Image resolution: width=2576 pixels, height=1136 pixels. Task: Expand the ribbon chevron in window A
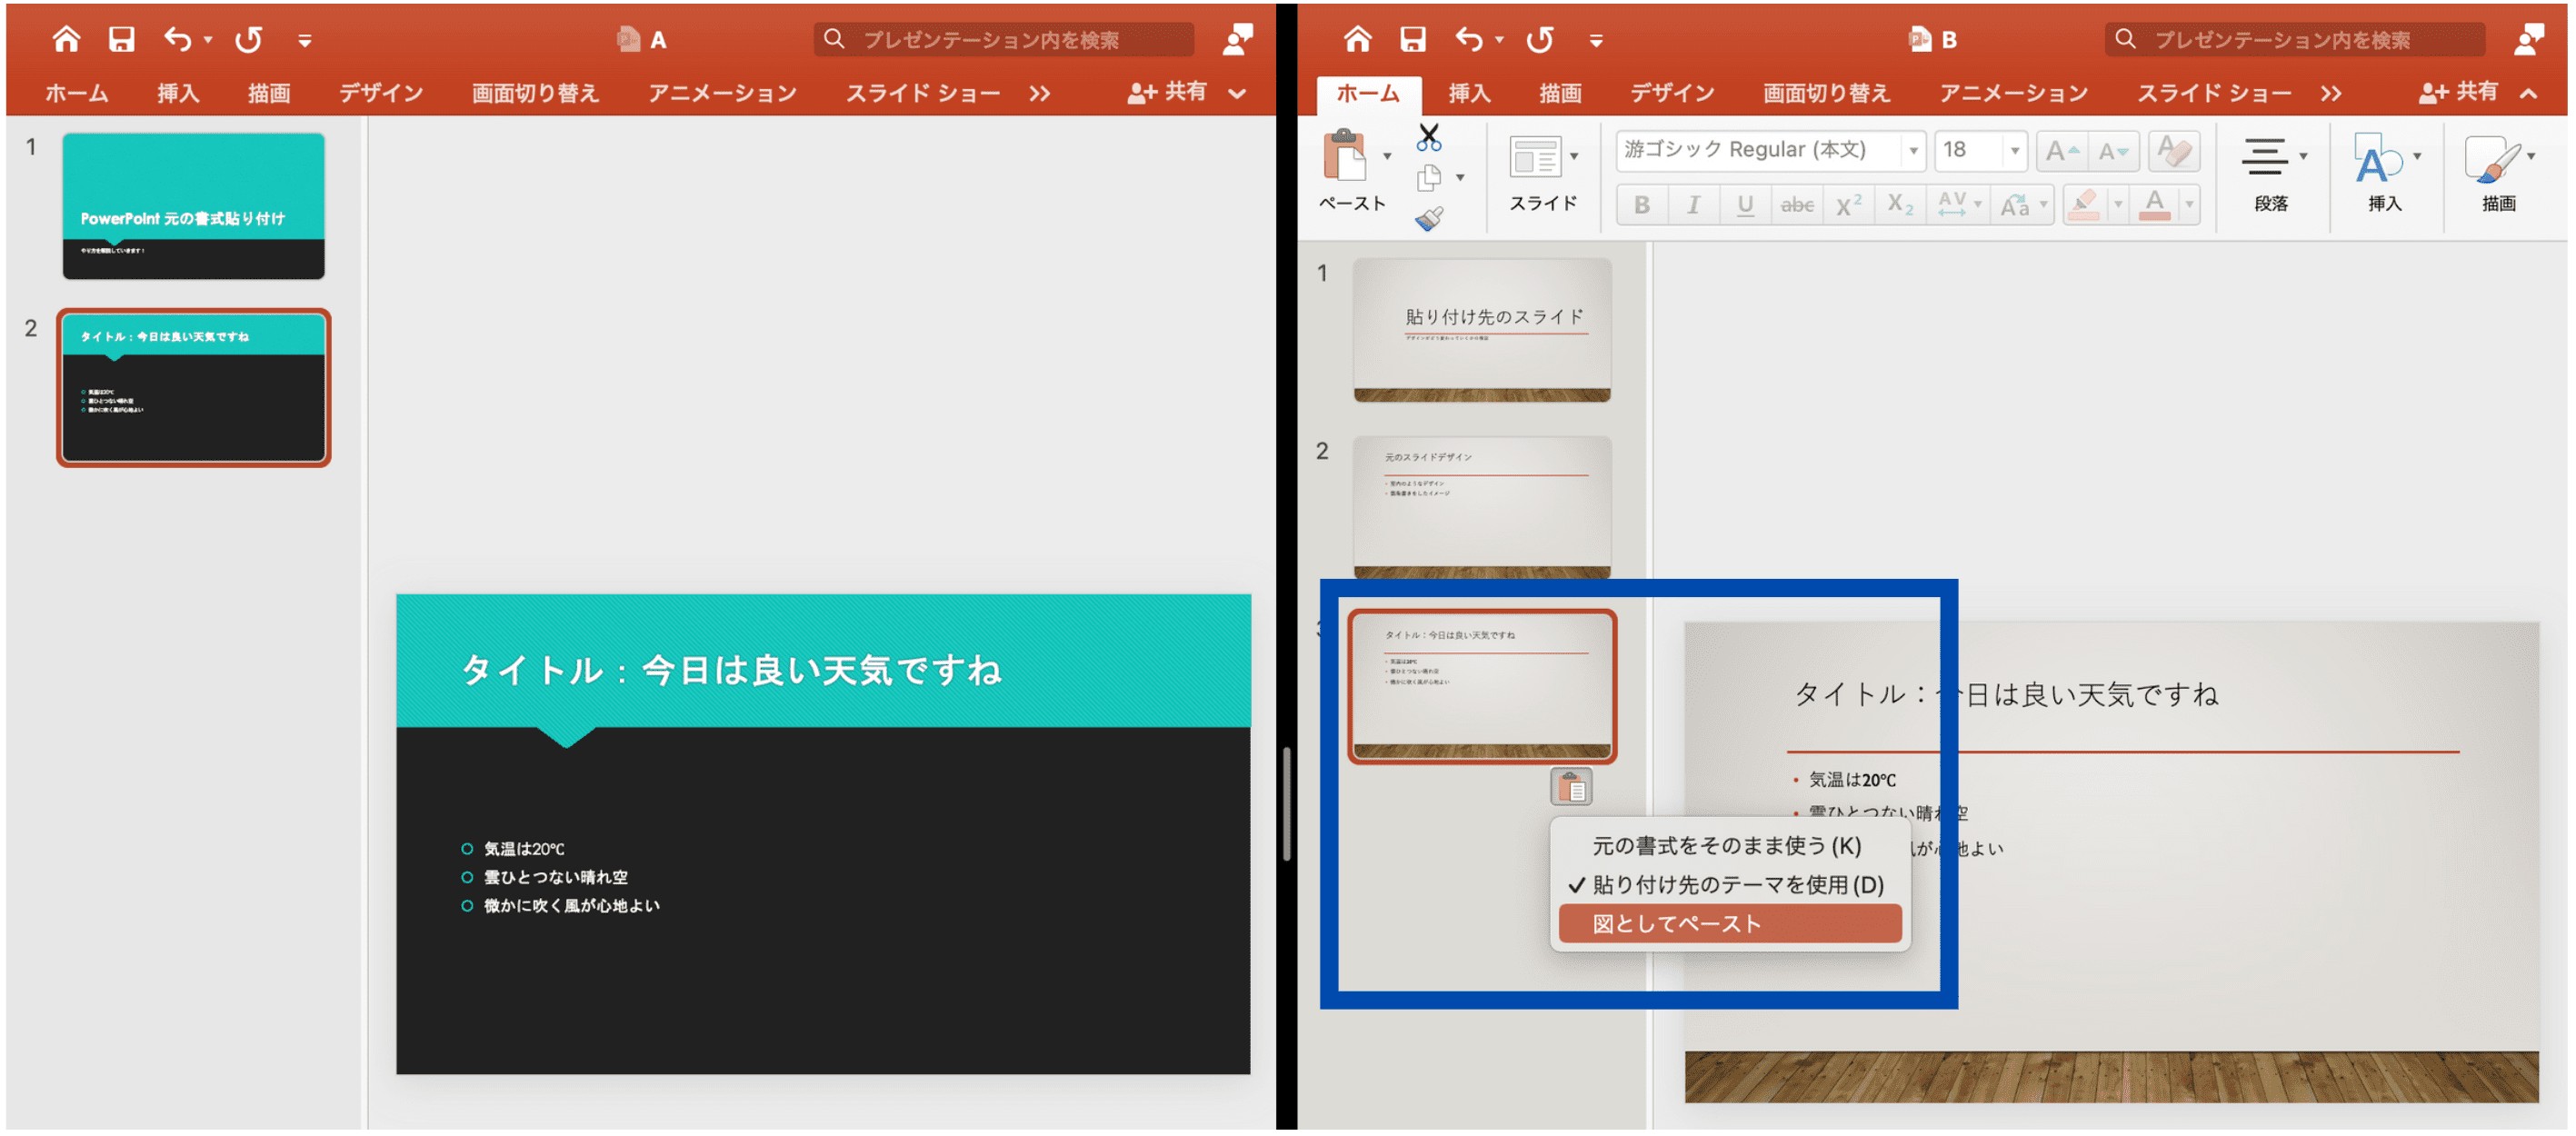click(x=1237, y=93)
